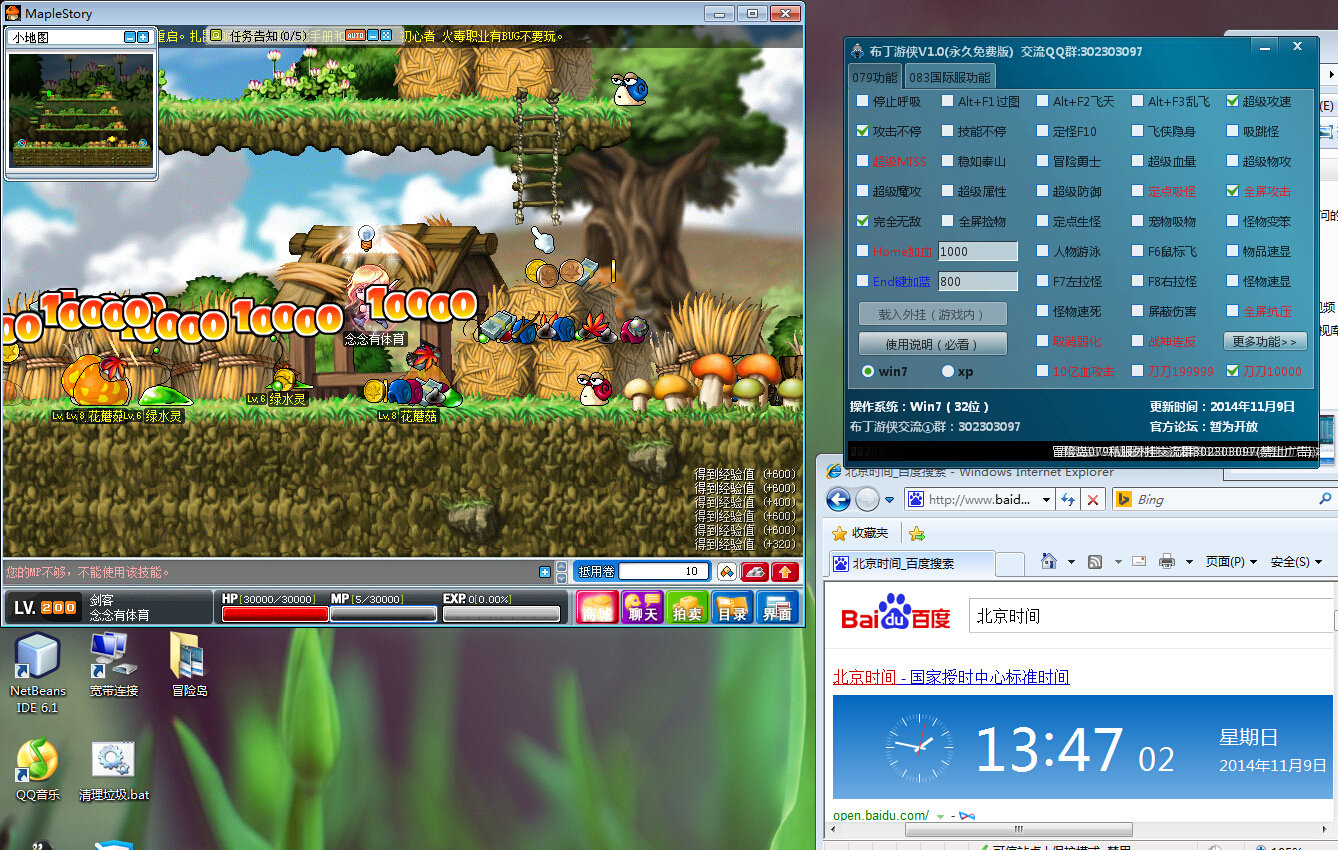Collapse the minimap with its minus button
This screenshot has width=1338, height=850.
point(130,37)
